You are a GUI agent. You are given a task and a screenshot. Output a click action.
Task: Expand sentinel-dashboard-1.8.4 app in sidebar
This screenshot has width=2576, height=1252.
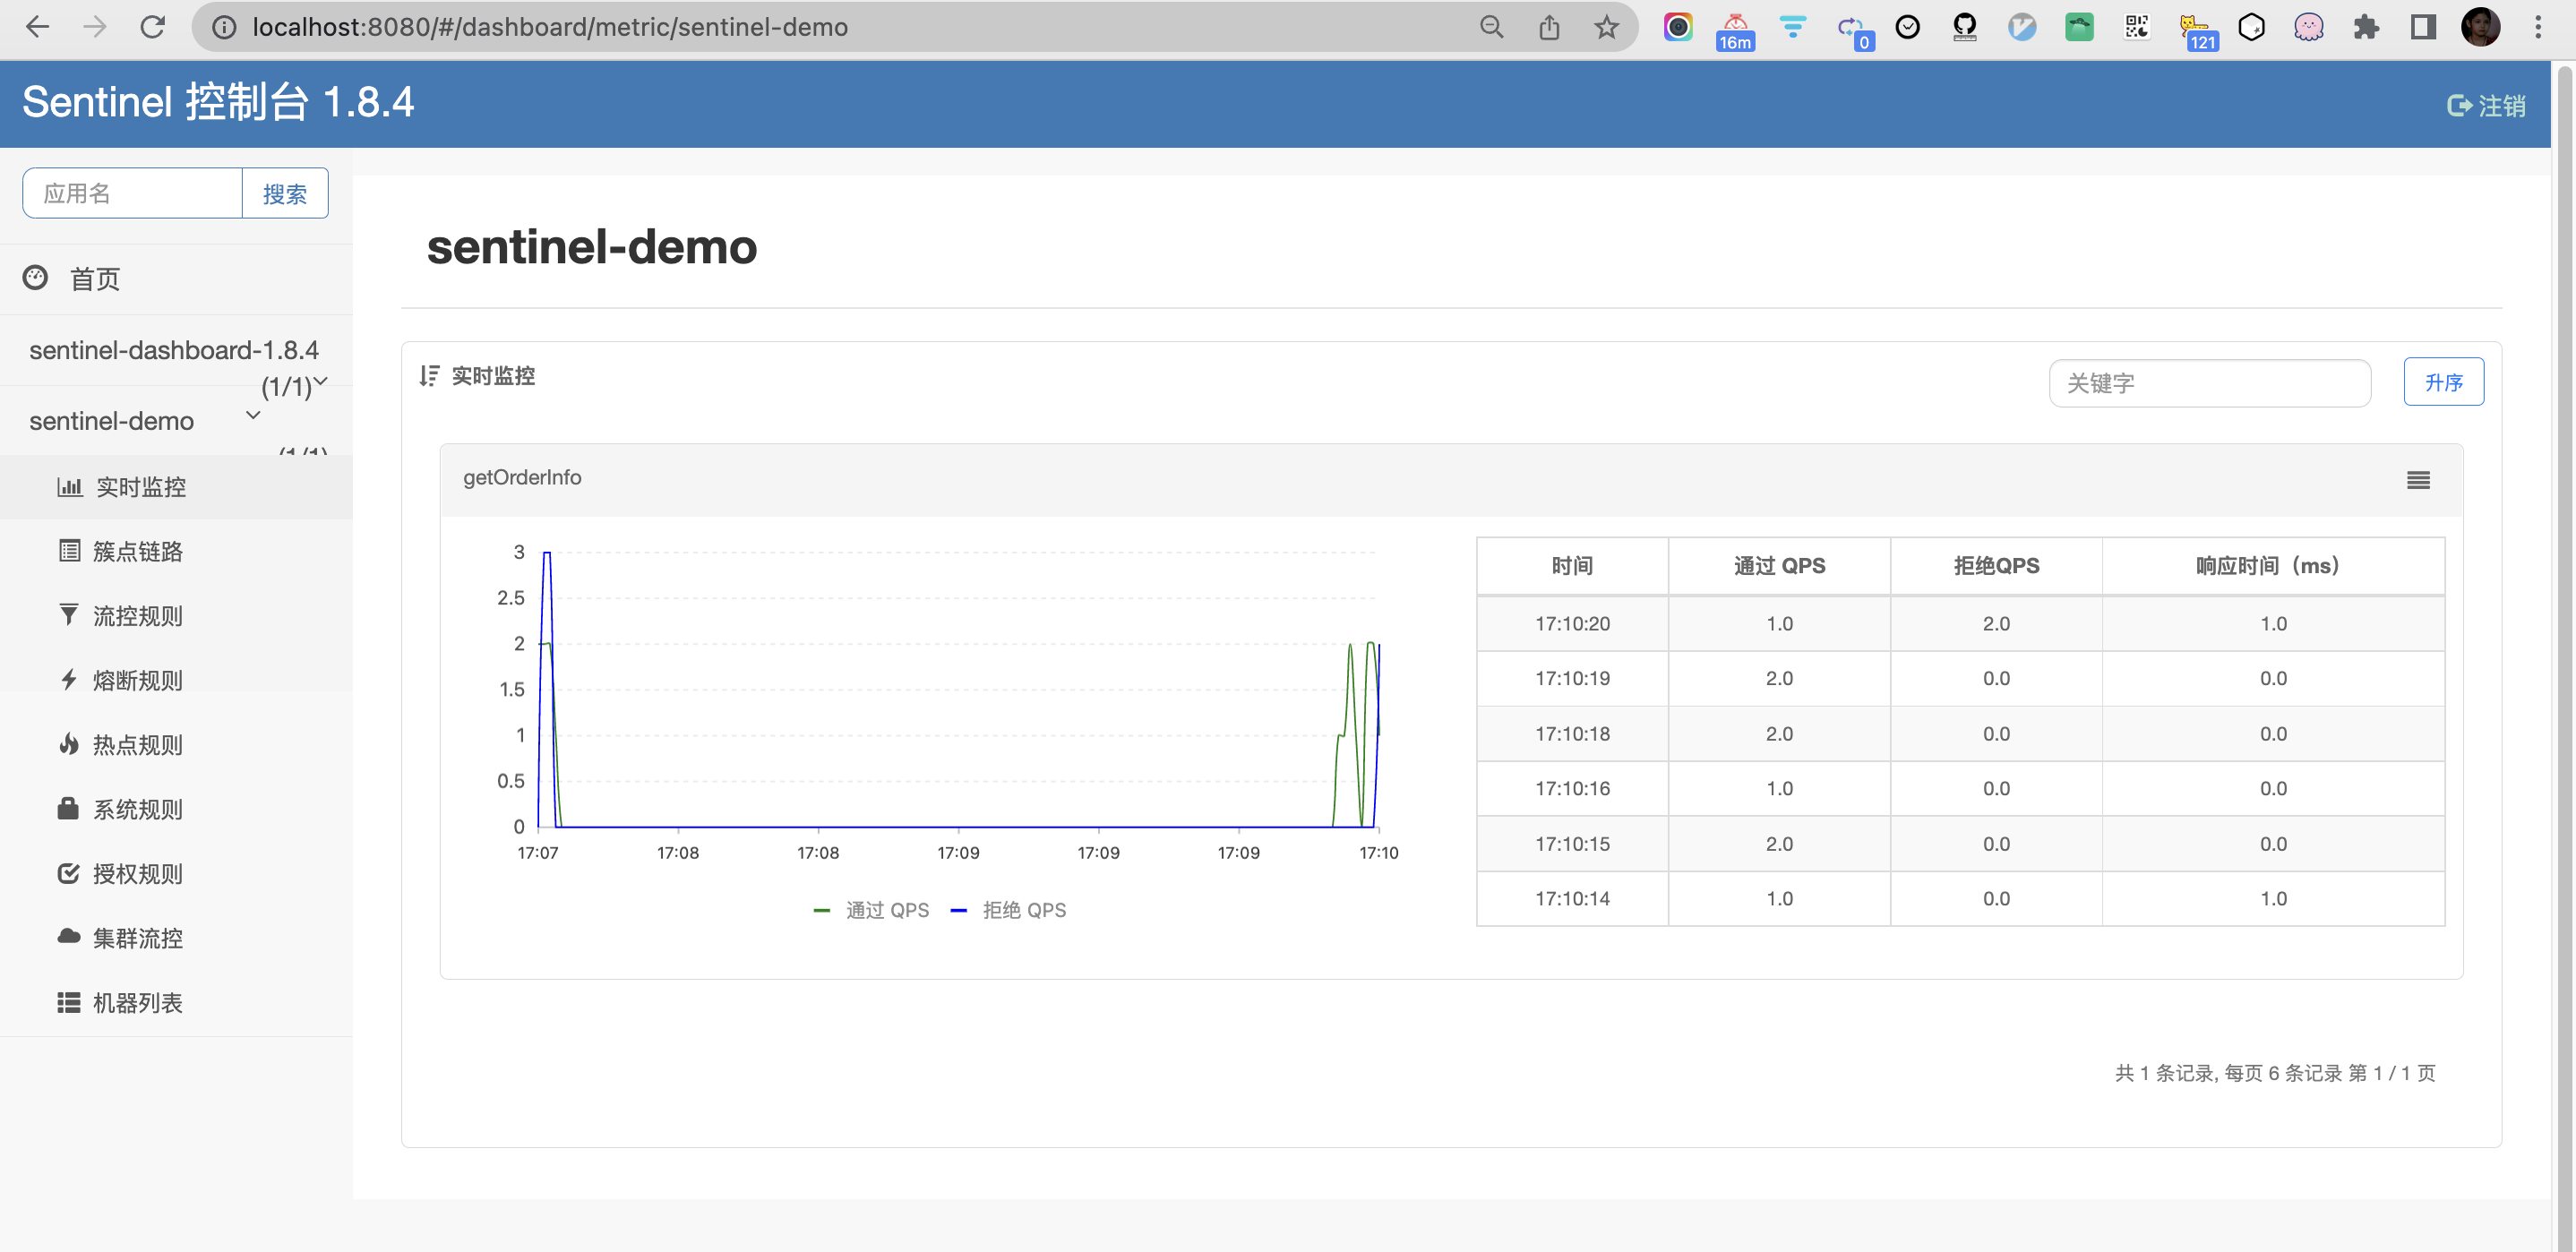click(173, 350)
